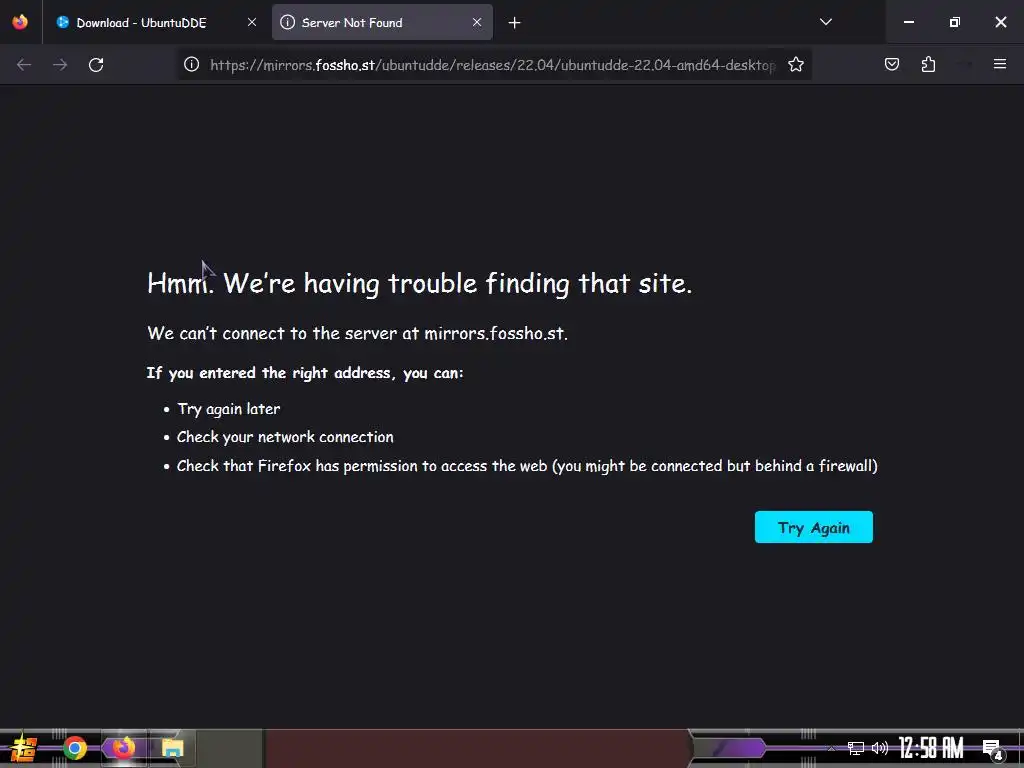
Task: Click the 'Hmm. We're having trouble' heading
Action: pyautogui.click(x=419, y=284)
